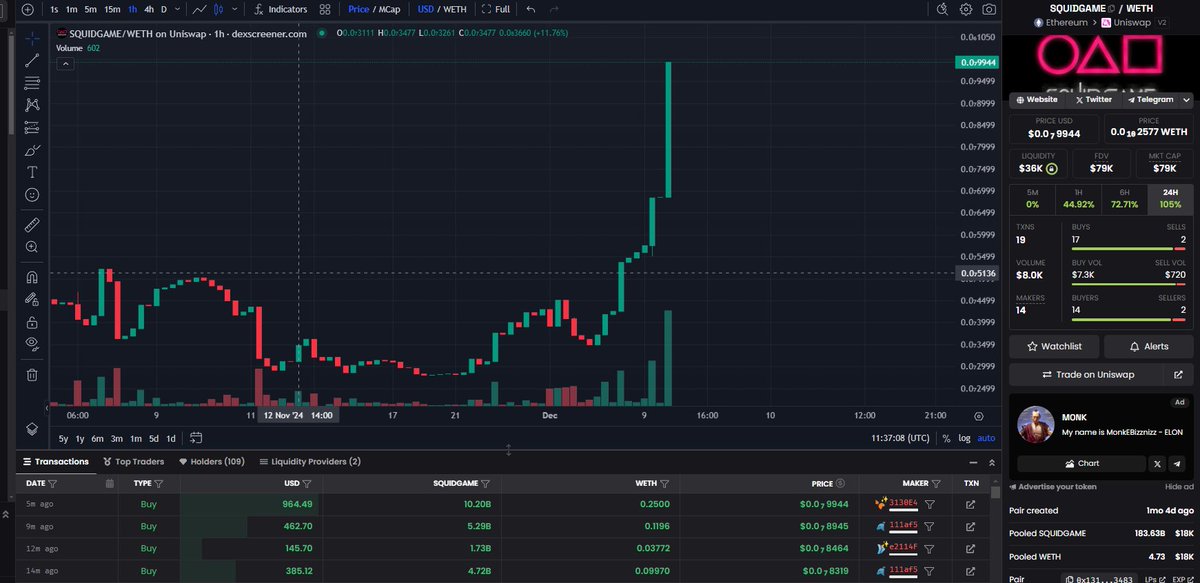Open the TYPE column filter
Image resolution: width=1200 pixels, height=583 pixels.
(x=159, y=483)
